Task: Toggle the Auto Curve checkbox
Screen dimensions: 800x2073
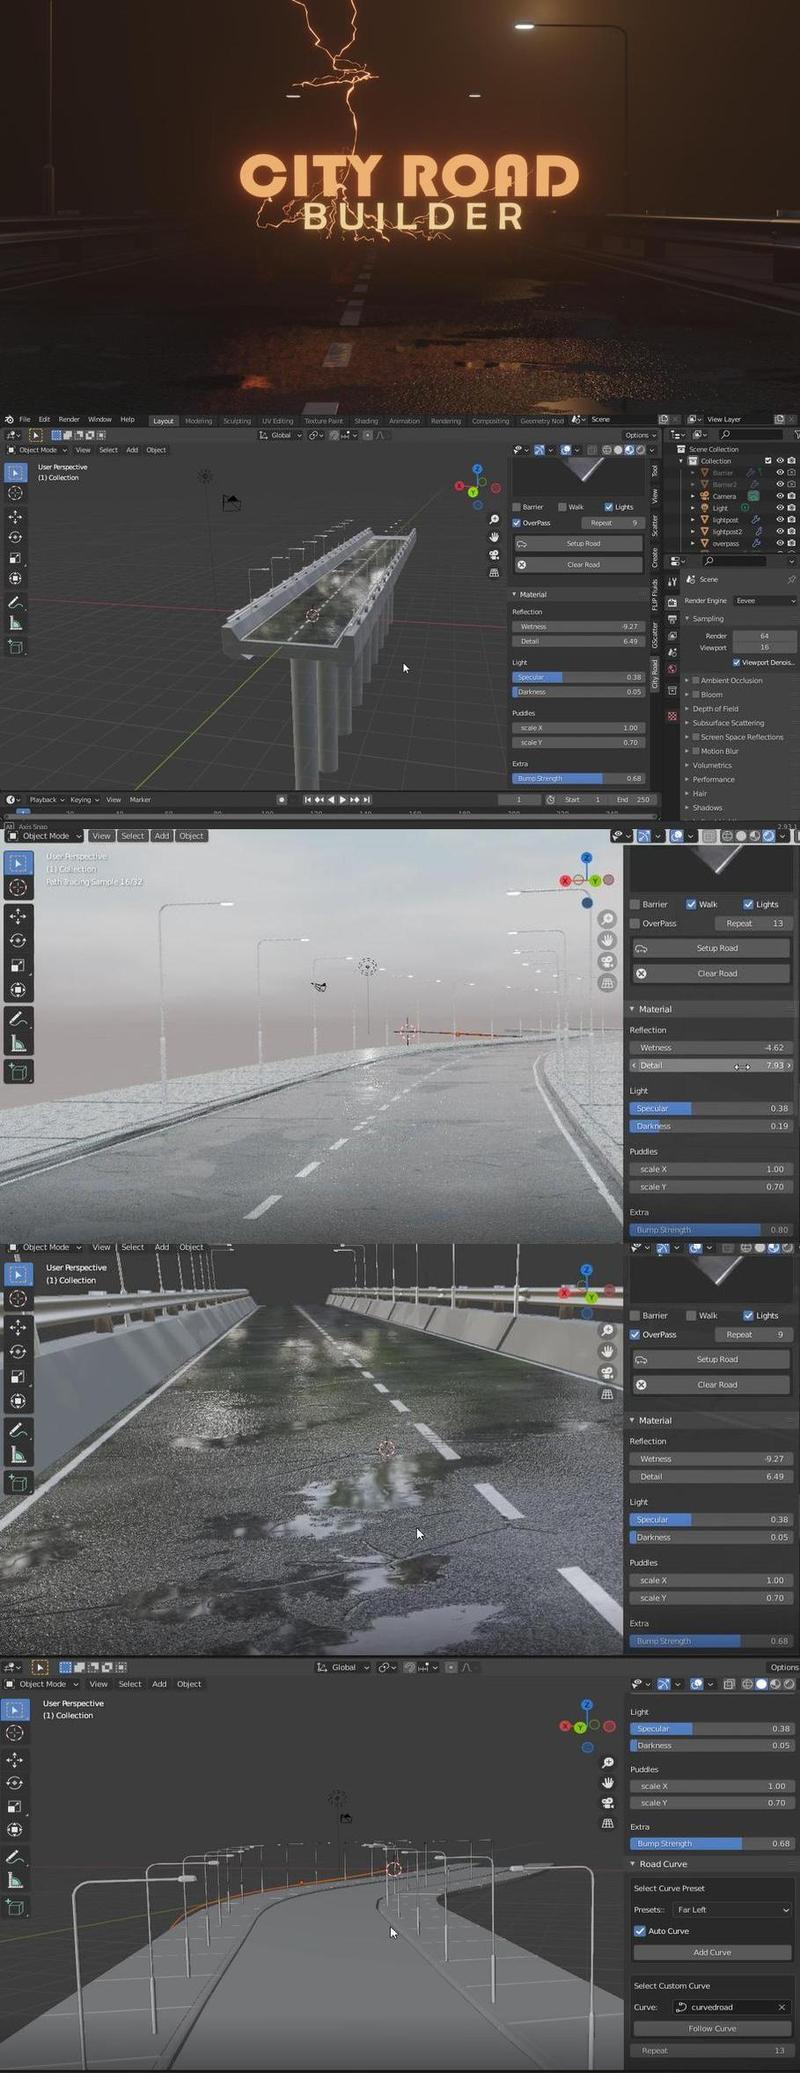Action: pos(640,1931)
